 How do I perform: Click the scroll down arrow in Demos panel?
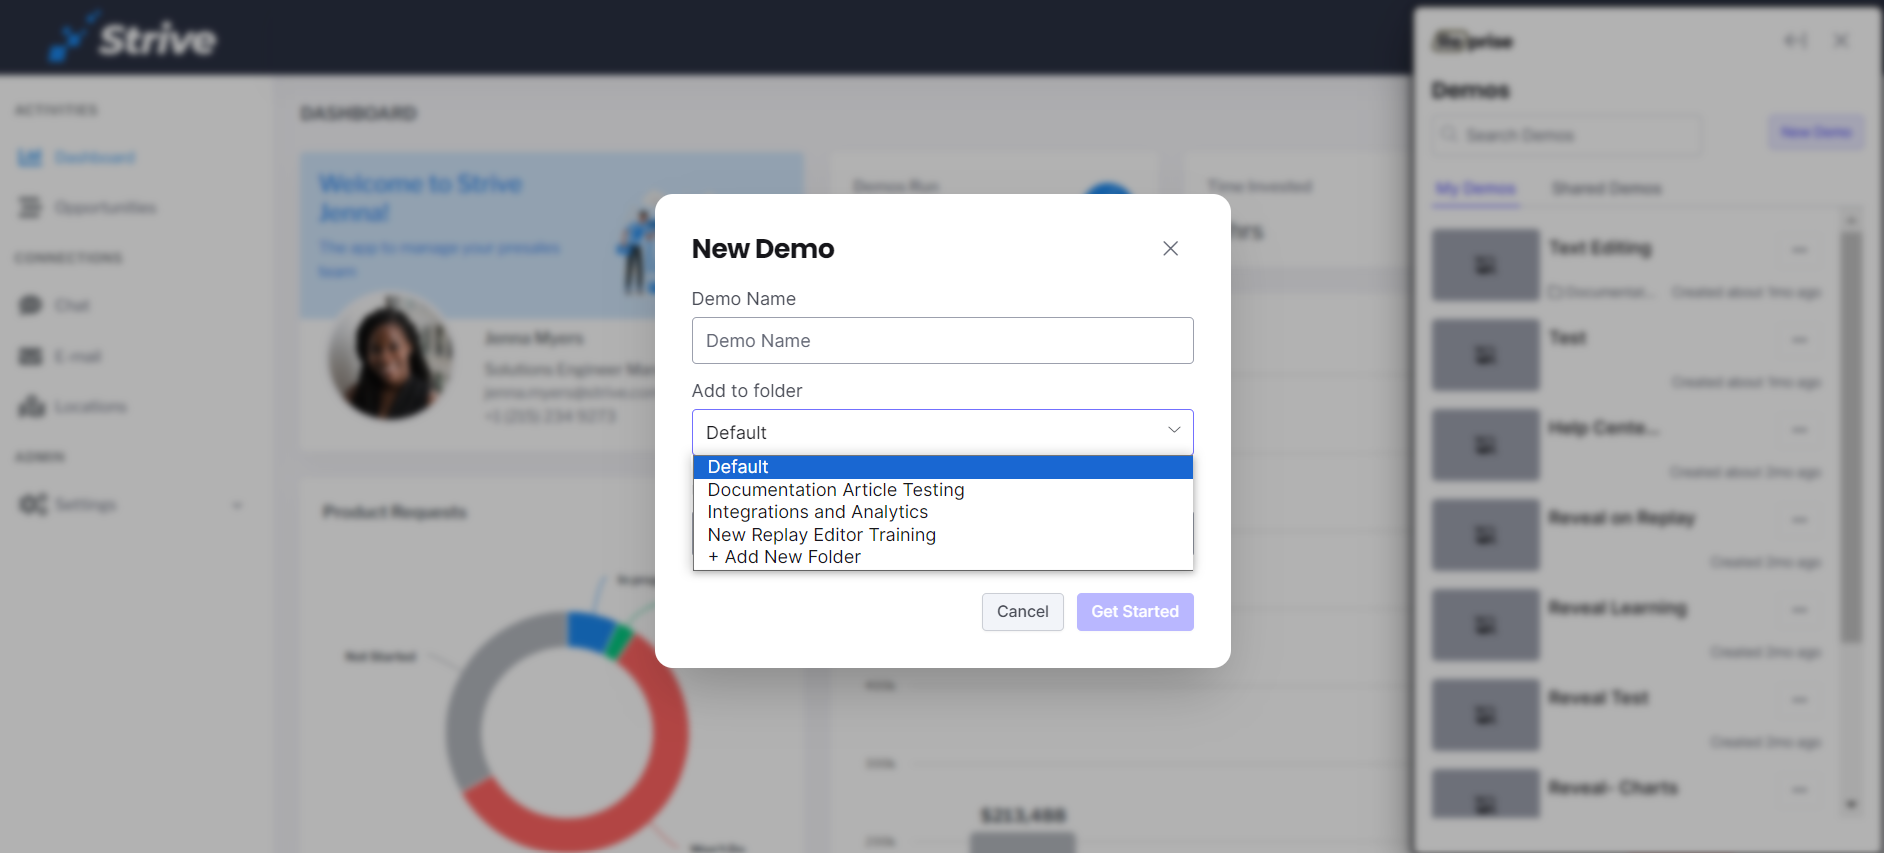pos(1852,804)
